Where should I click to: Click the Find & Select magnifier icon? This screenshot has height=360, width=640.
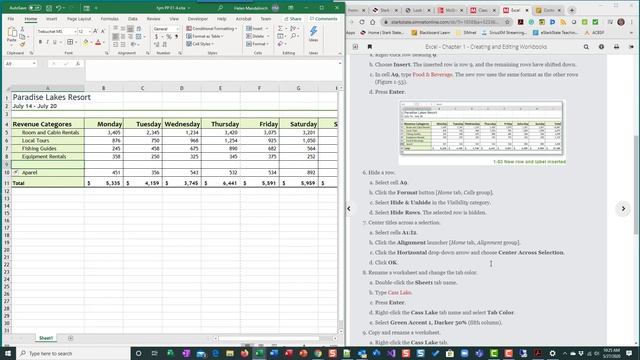coord(293,36)
